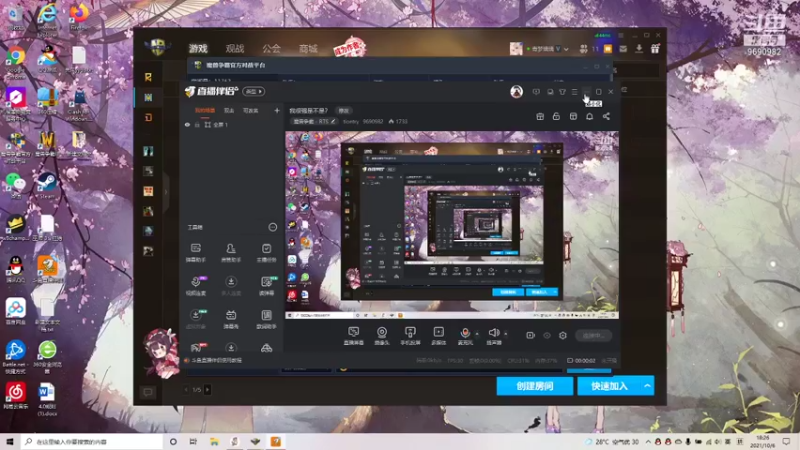Click the 创建房间 button
Viewport: 800px width, 450px height.
[535, 386]
